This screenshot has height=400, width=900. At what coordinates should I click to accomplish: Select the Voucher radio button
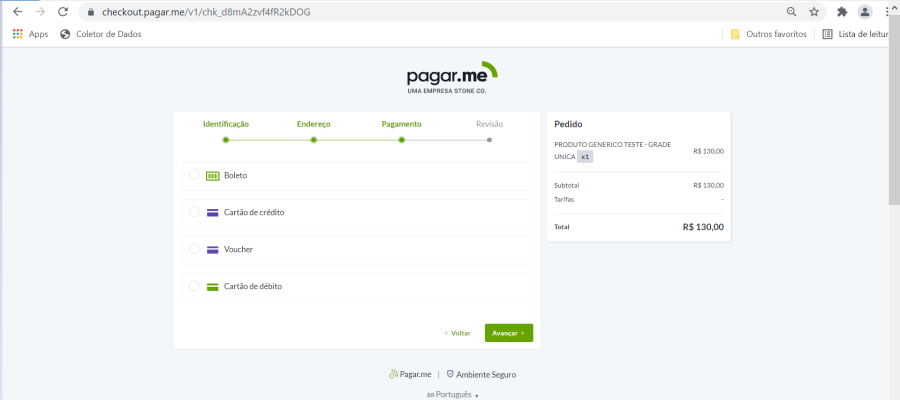pos(194,248)
